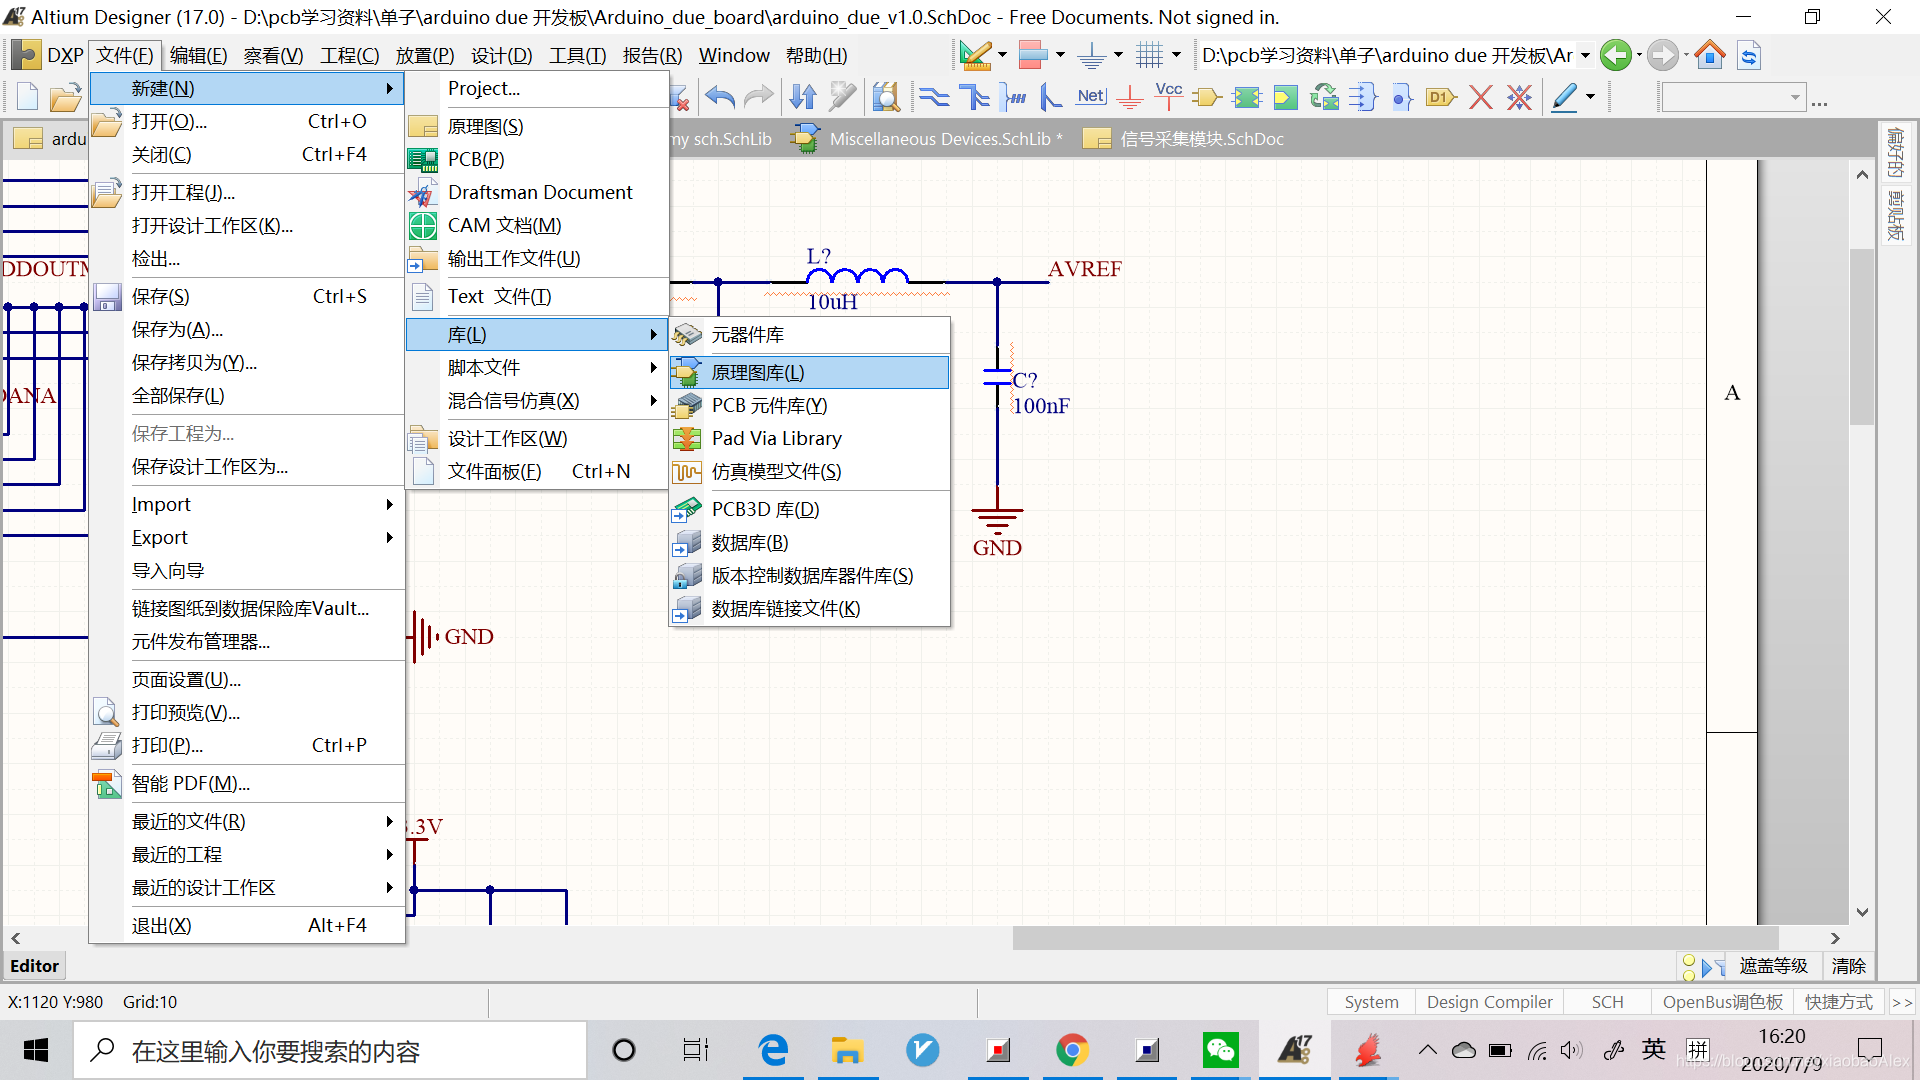Click the Redo arrow in the toolbar
Screen dimensions: 1920x1080
click(760, 97)
